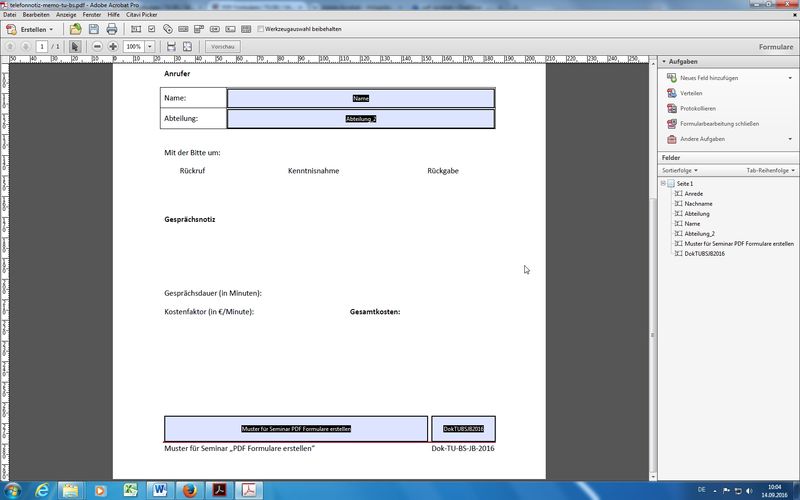Click the Abteilung_2 form field on page
Image resolution: width=800 pixels, height=500 pixels.
pyautogui.click(x=361, y=119)
